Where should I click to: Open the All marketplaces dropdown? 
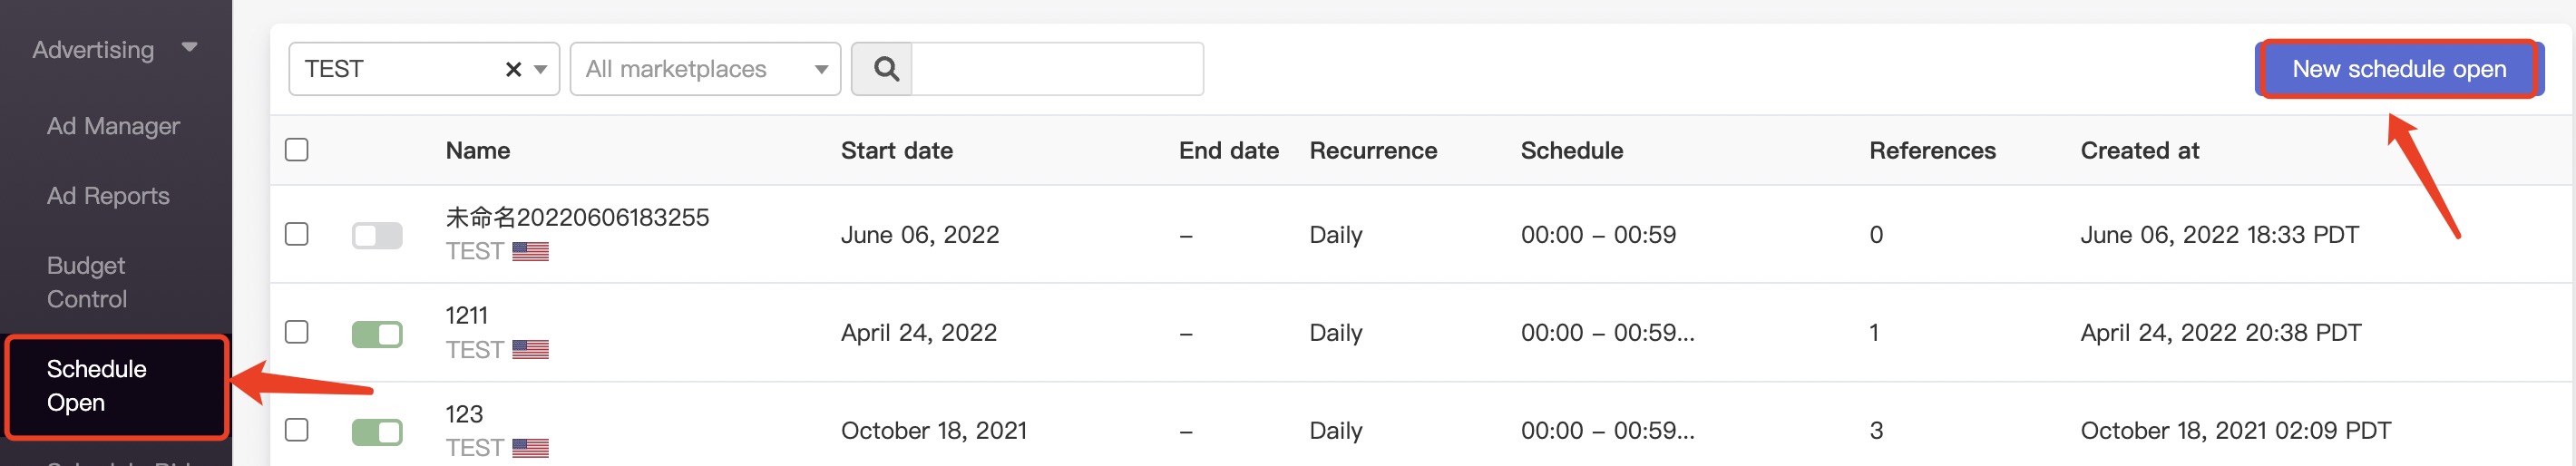(705, 69)
